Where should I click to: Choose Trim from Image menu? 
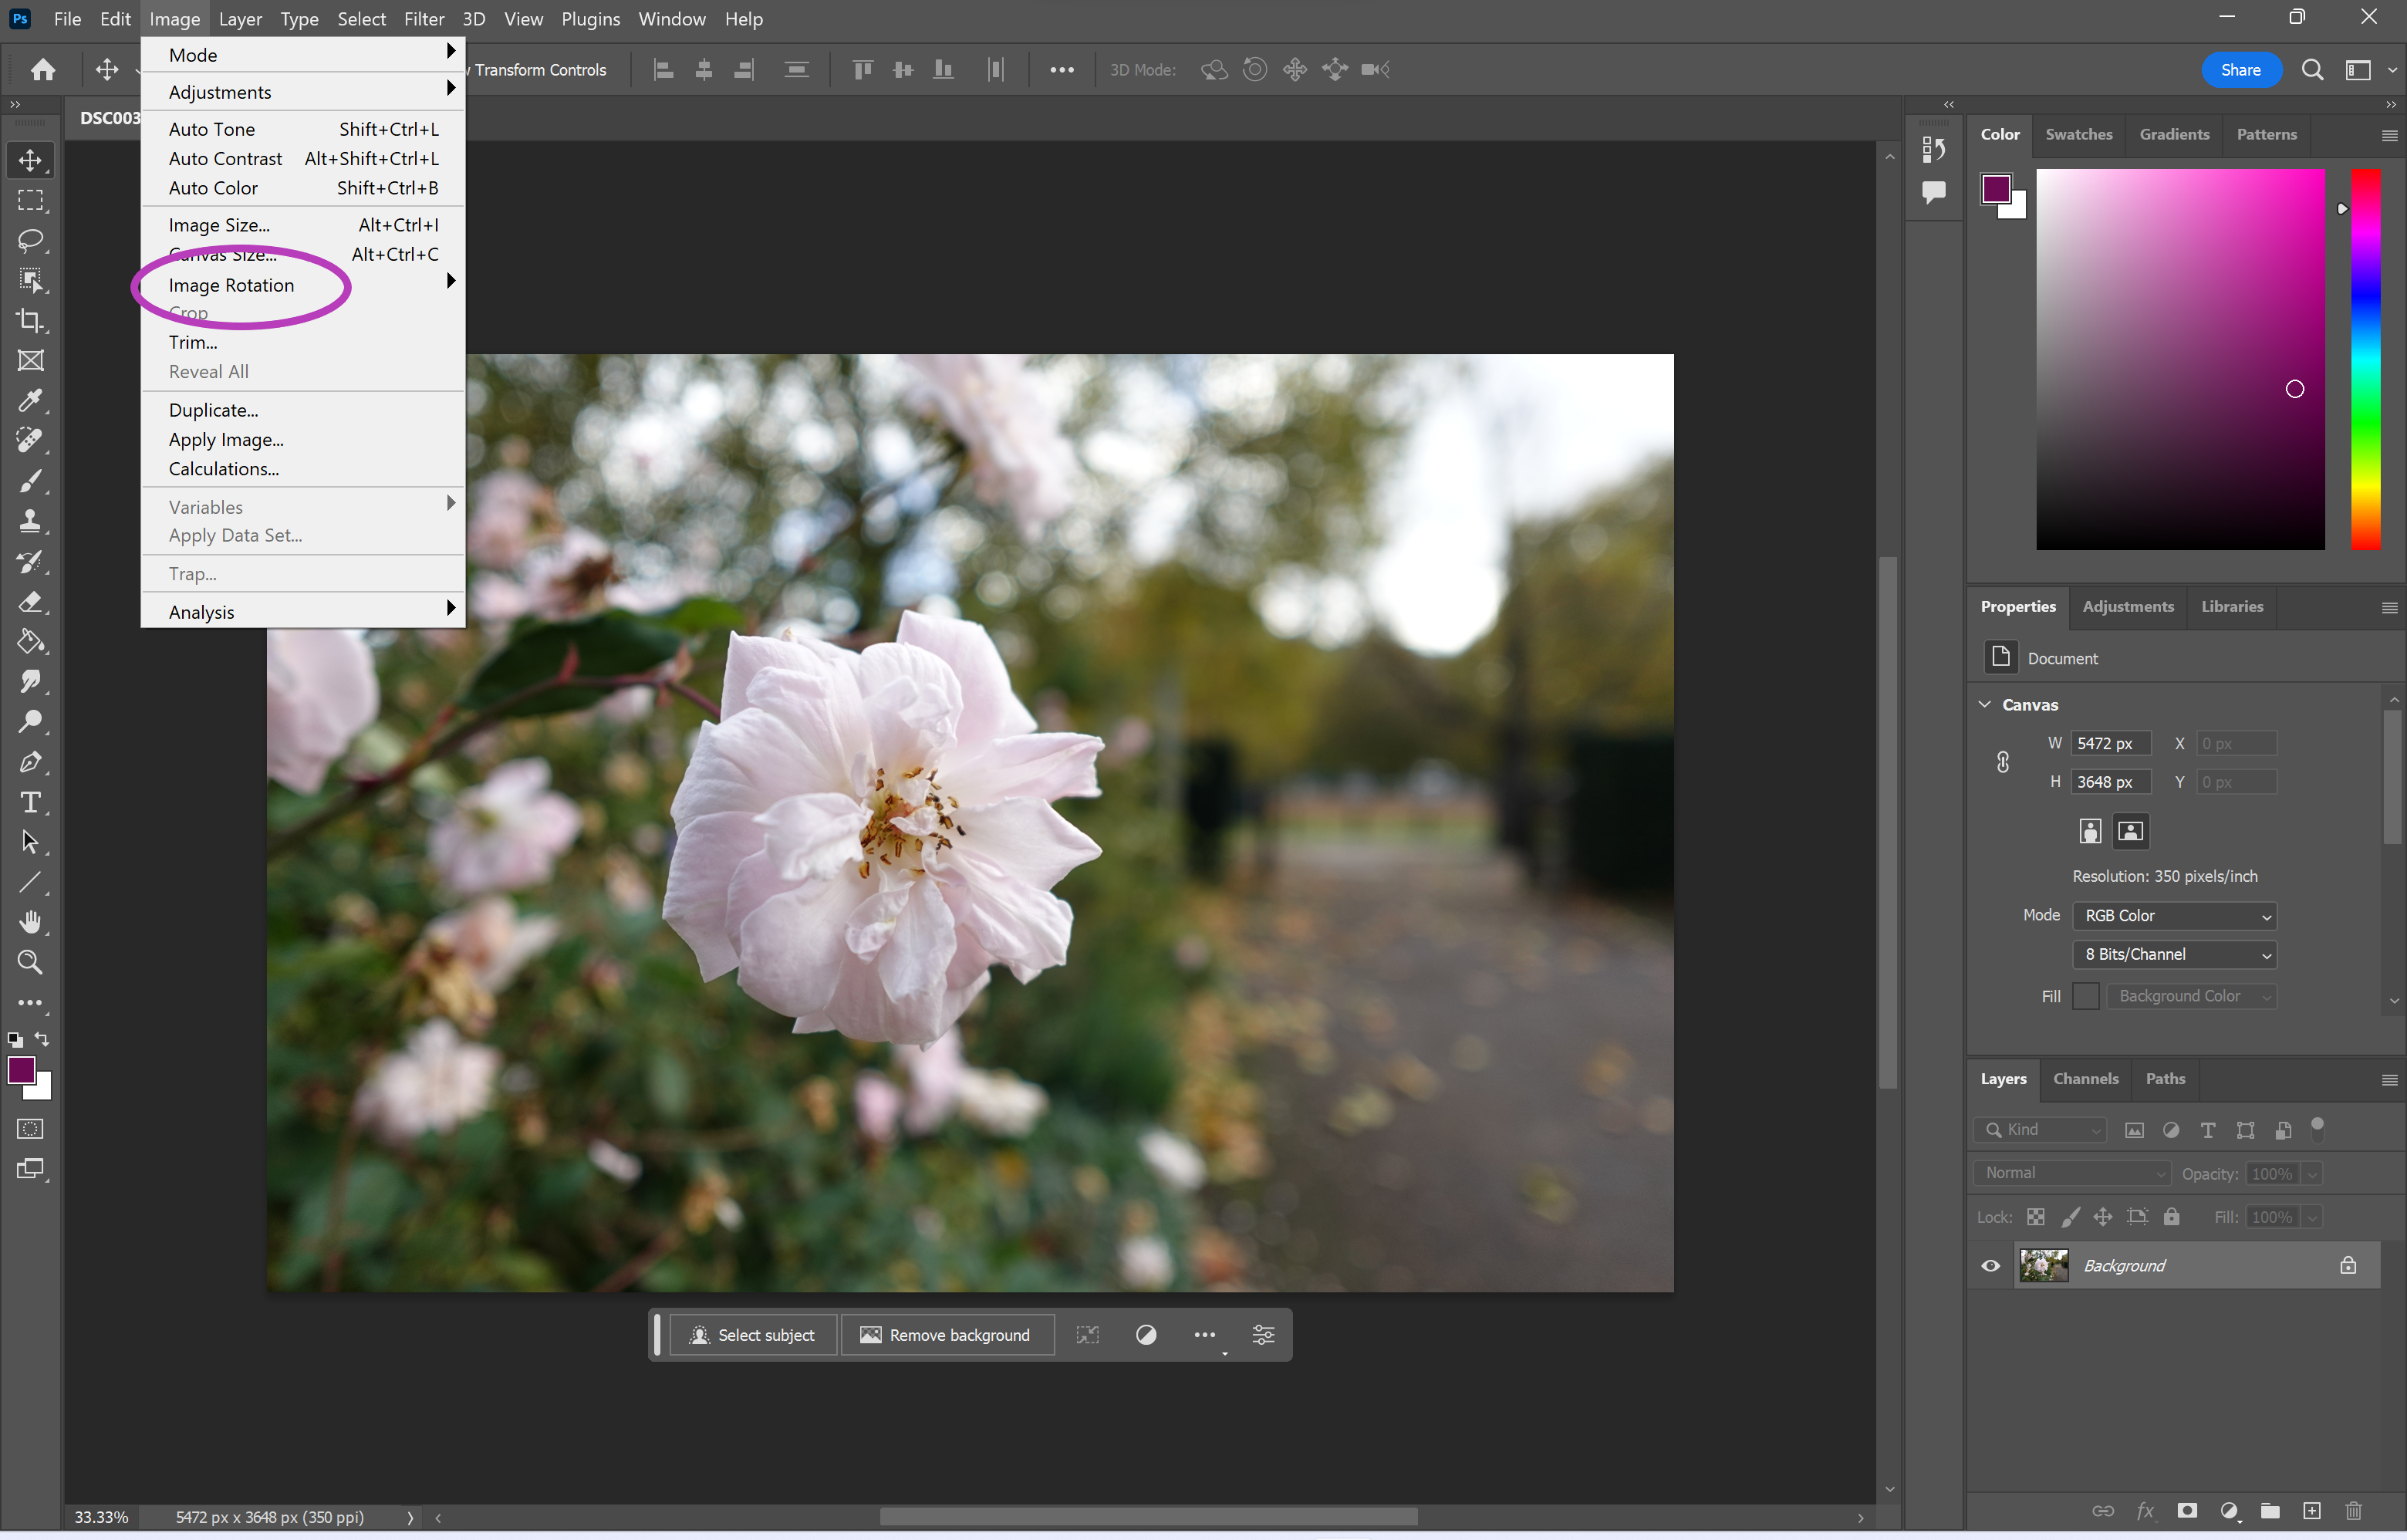click(x=303, y=342)
